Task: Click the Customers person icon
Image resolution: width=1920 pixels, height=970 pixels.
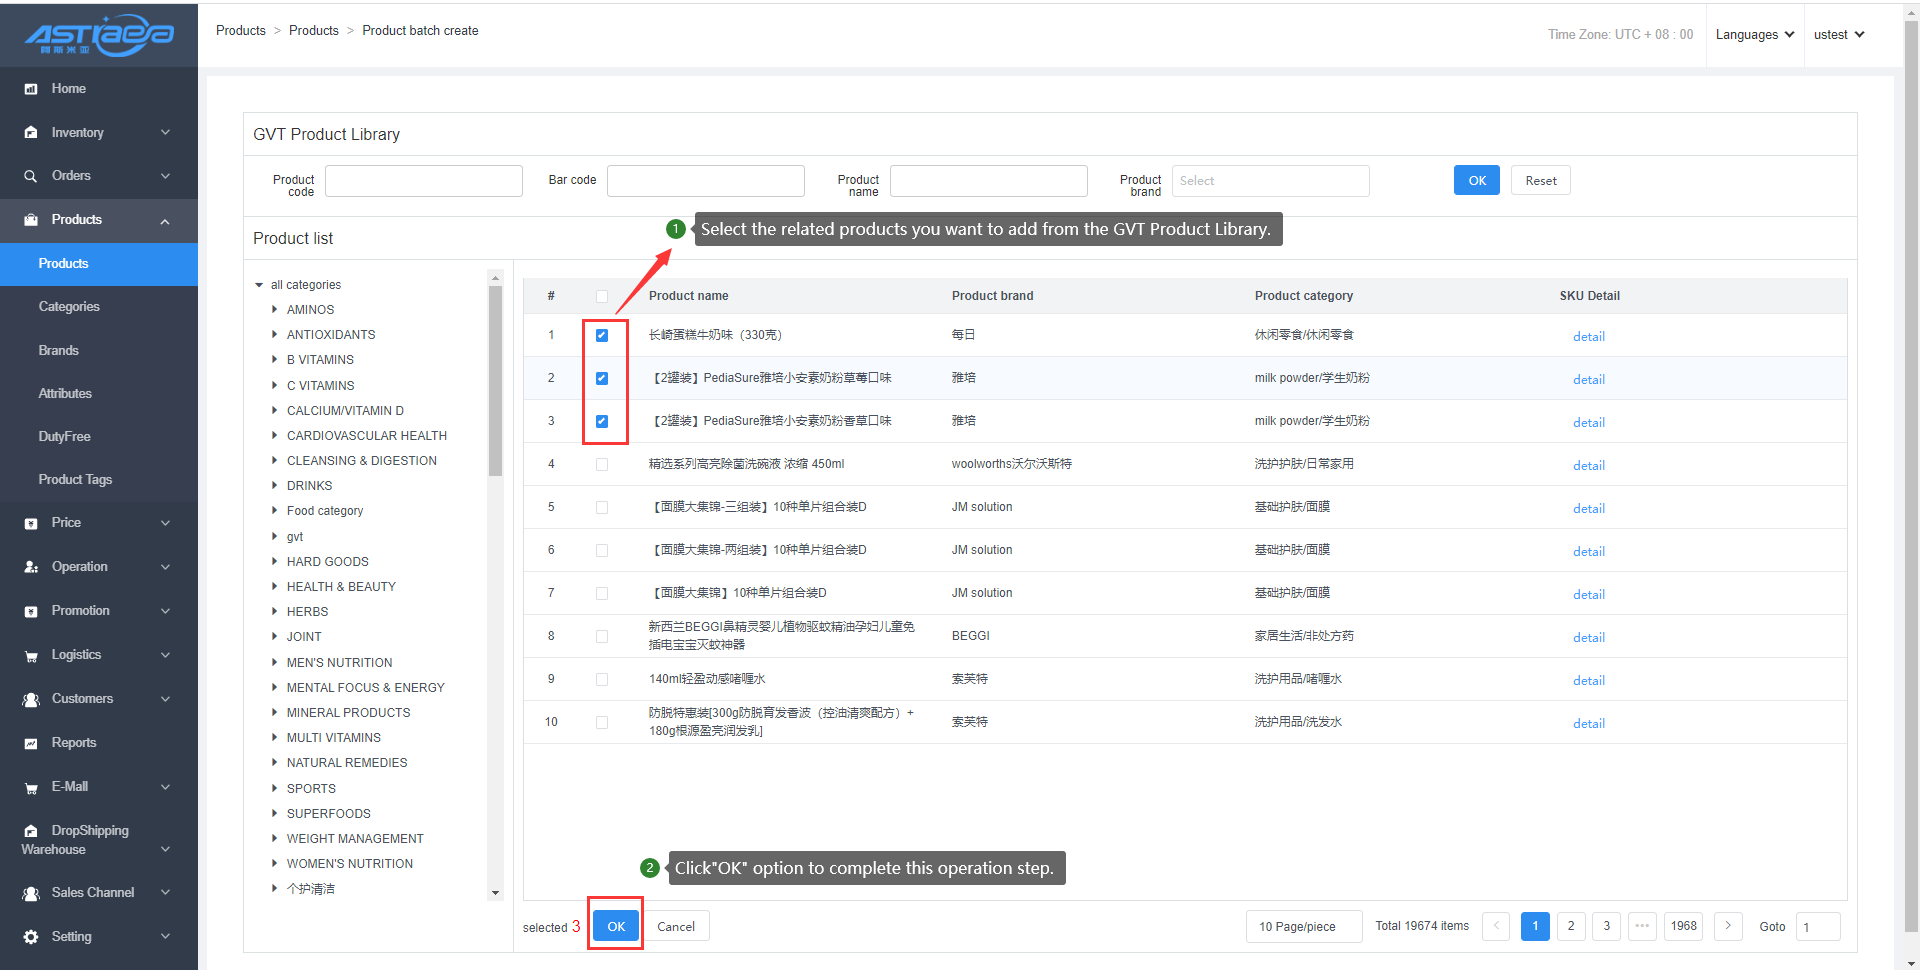Action: pos(31,699)
